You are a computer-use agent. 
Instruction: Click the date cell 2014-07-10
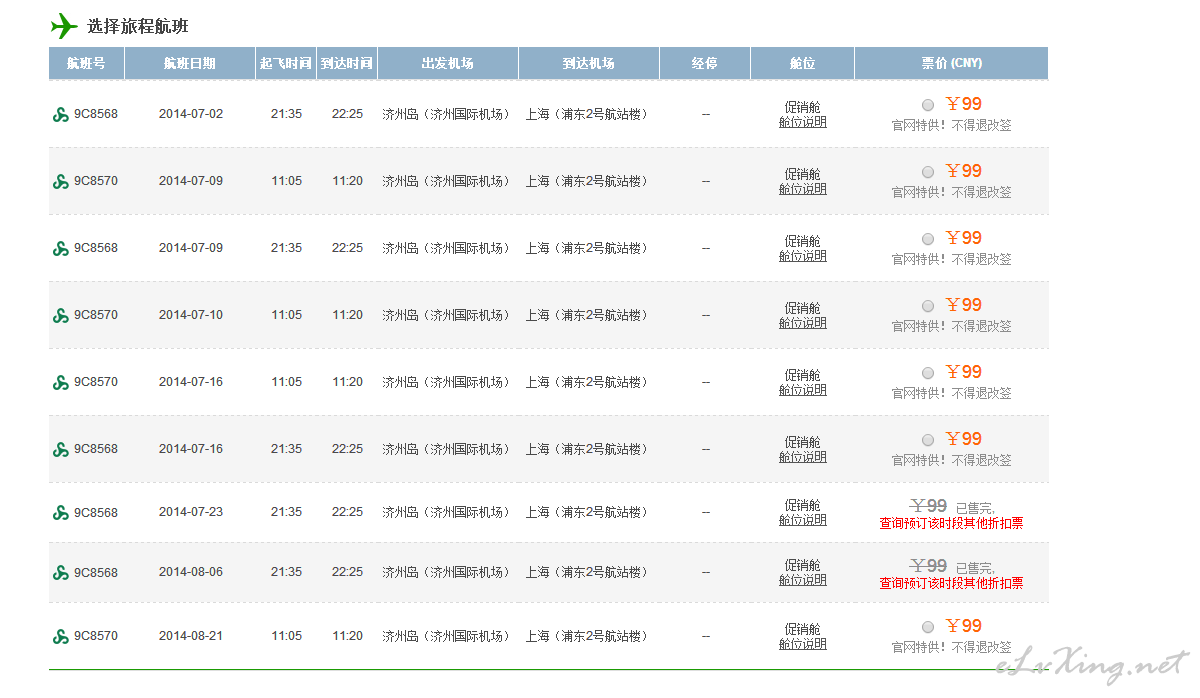point(191,315)
